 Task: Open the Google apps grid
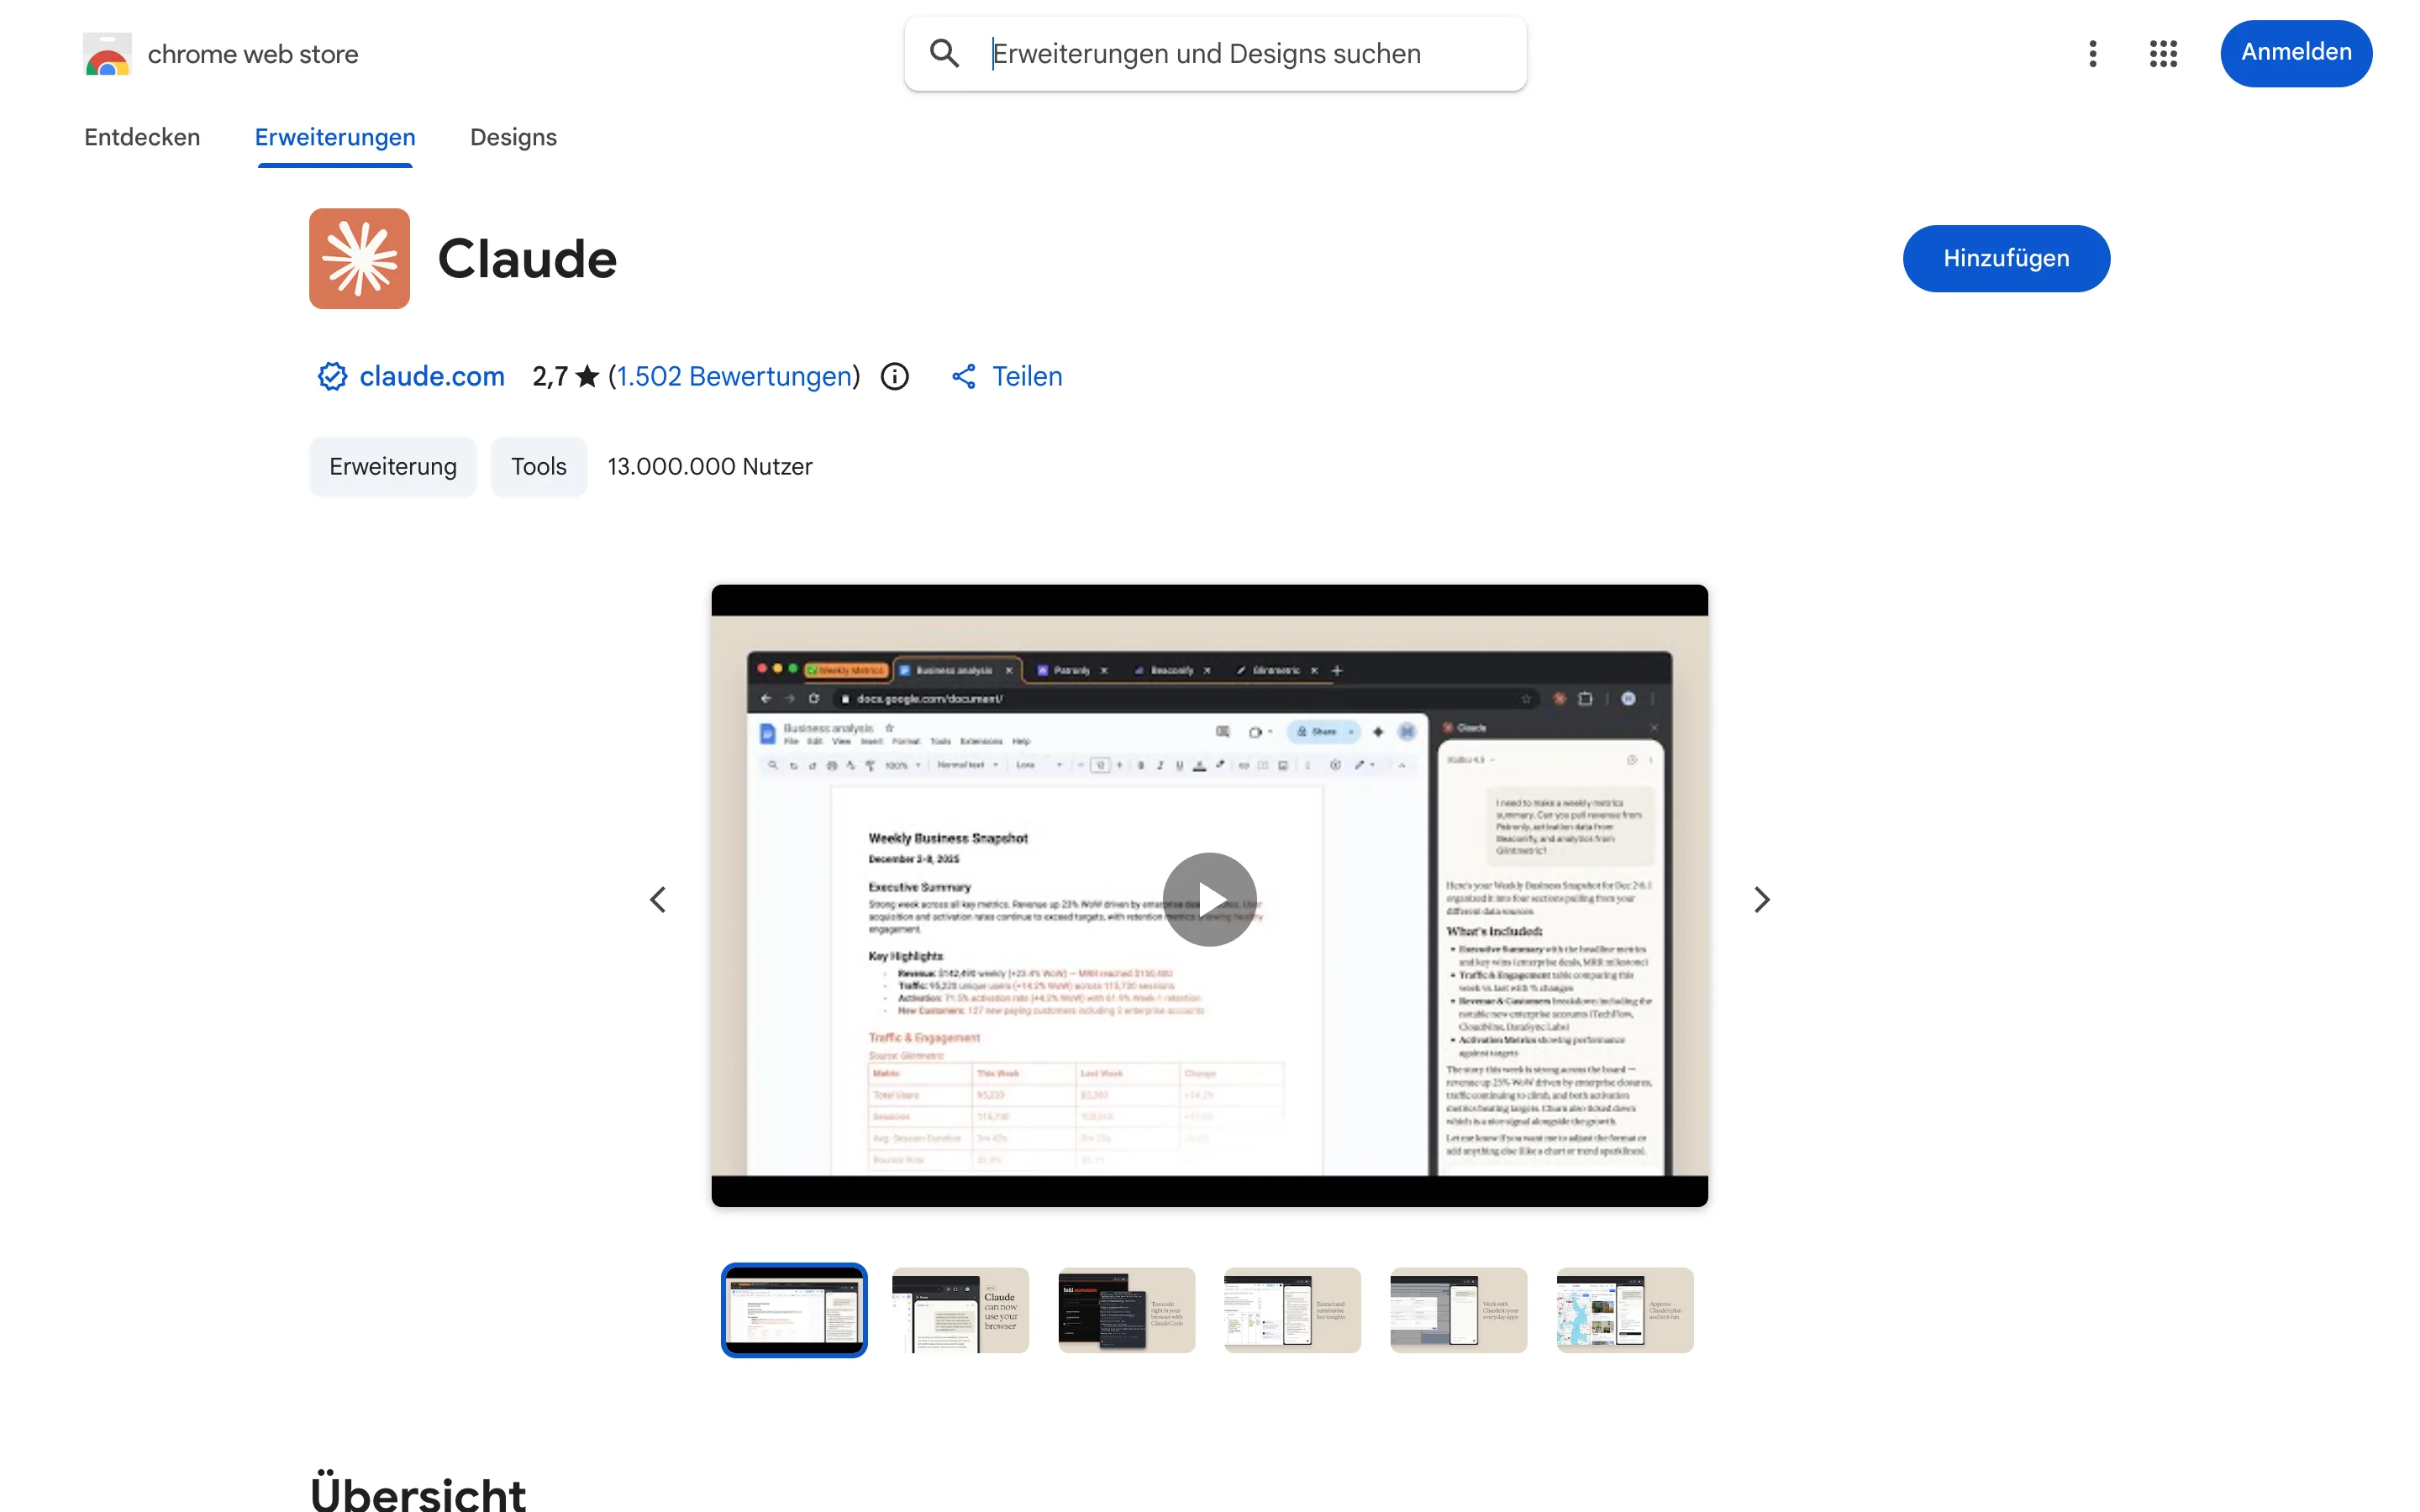2163,53
